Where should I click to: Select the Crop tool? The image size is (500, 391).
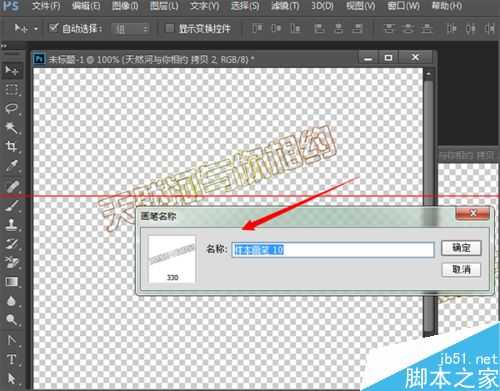[x=12, y=146]
